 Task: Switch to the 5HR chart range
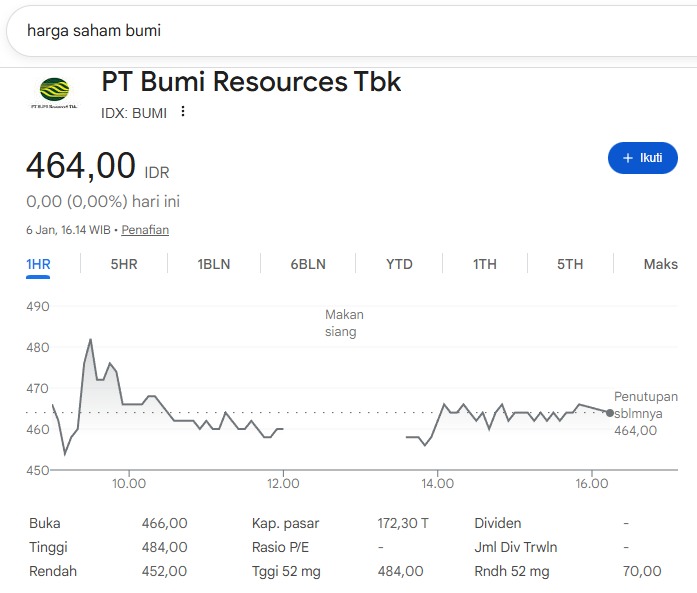(123, 264)
